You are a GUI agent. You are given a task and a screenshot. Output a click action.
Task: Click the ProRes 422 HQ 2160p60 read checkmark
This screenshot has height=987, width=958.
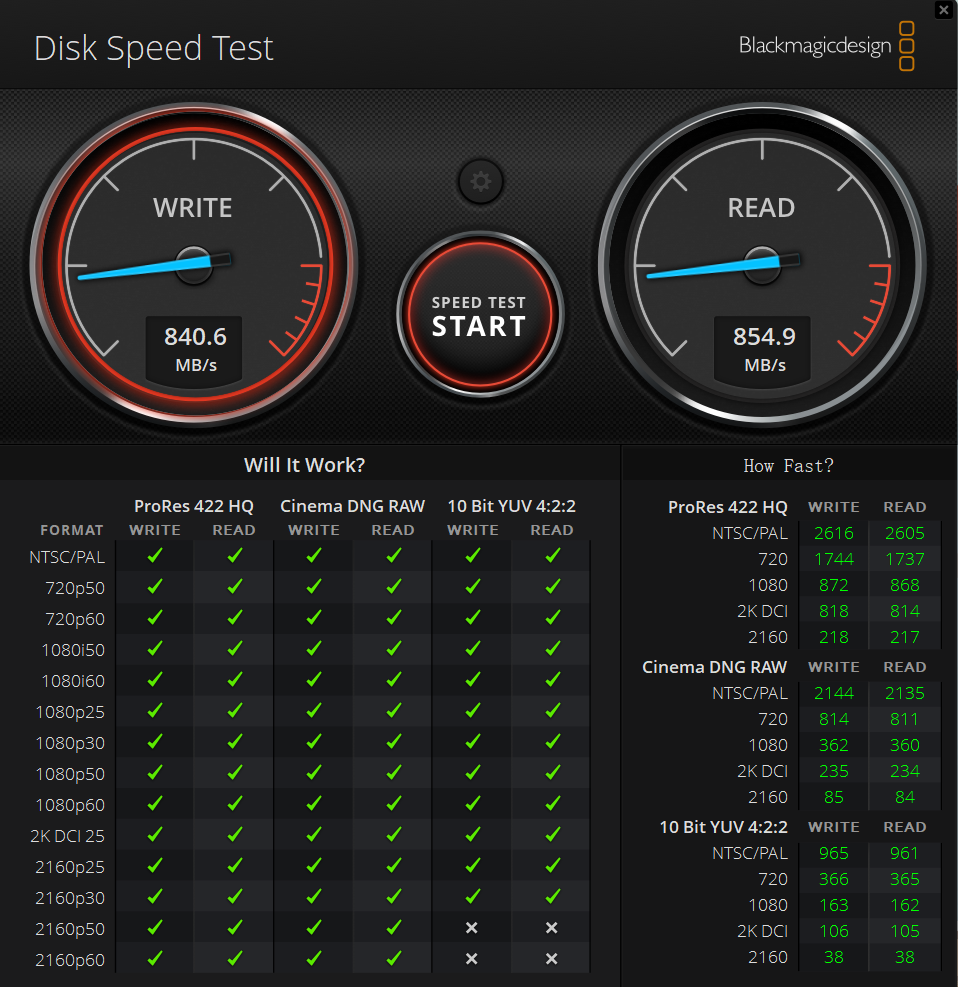(235, 959)
